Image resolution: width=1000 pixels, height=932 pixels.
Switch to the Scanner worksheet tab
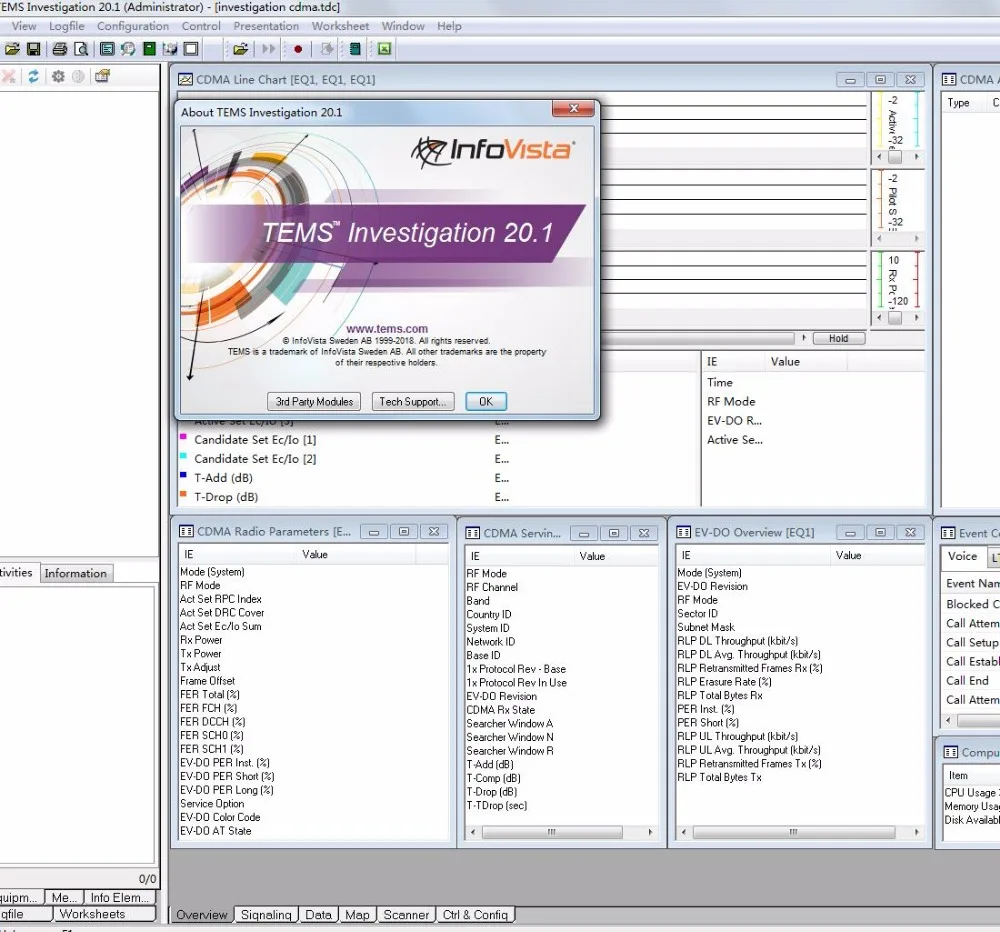[406, 915]
